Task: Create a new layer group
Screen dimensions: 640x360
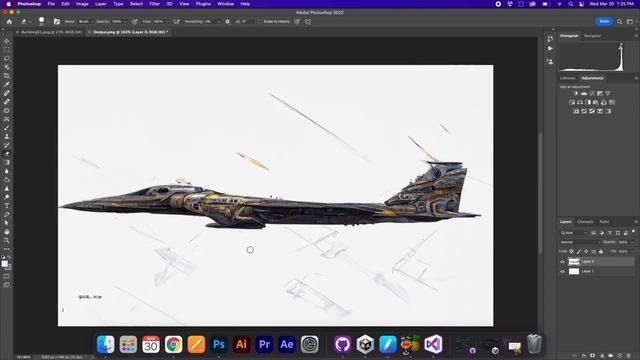Action: point(611,356)
